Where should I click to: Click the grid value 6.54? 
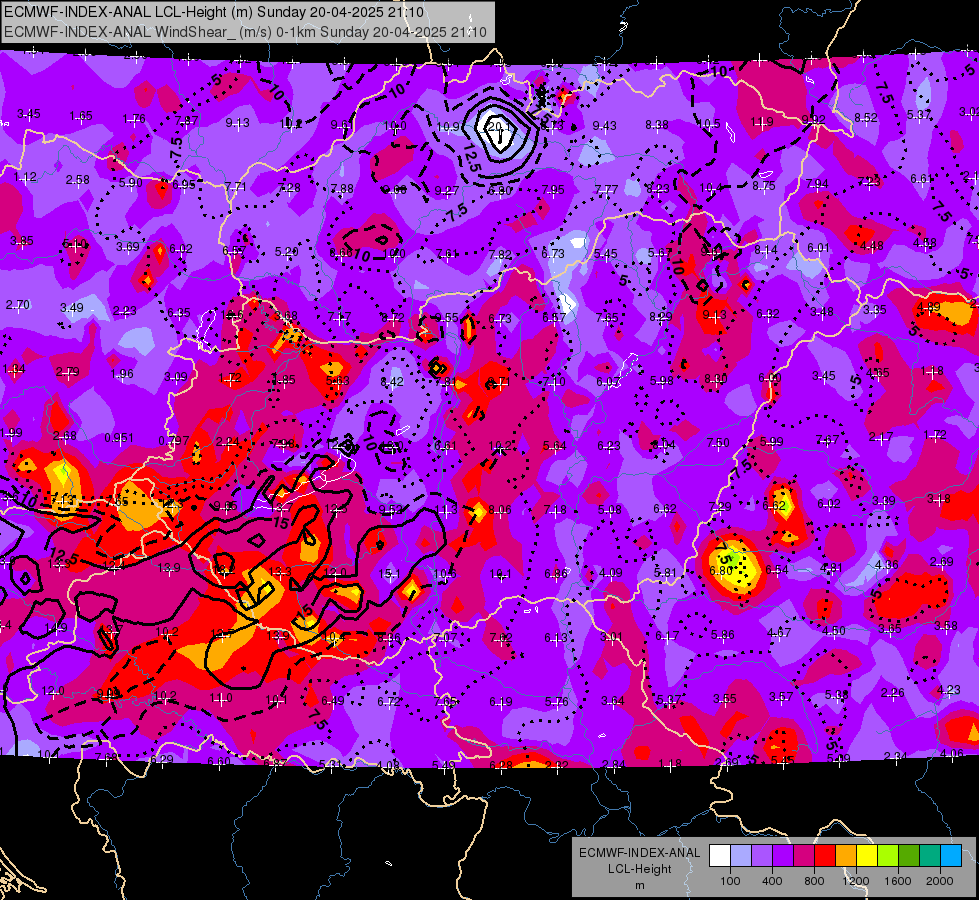click(x=777, y=570)
